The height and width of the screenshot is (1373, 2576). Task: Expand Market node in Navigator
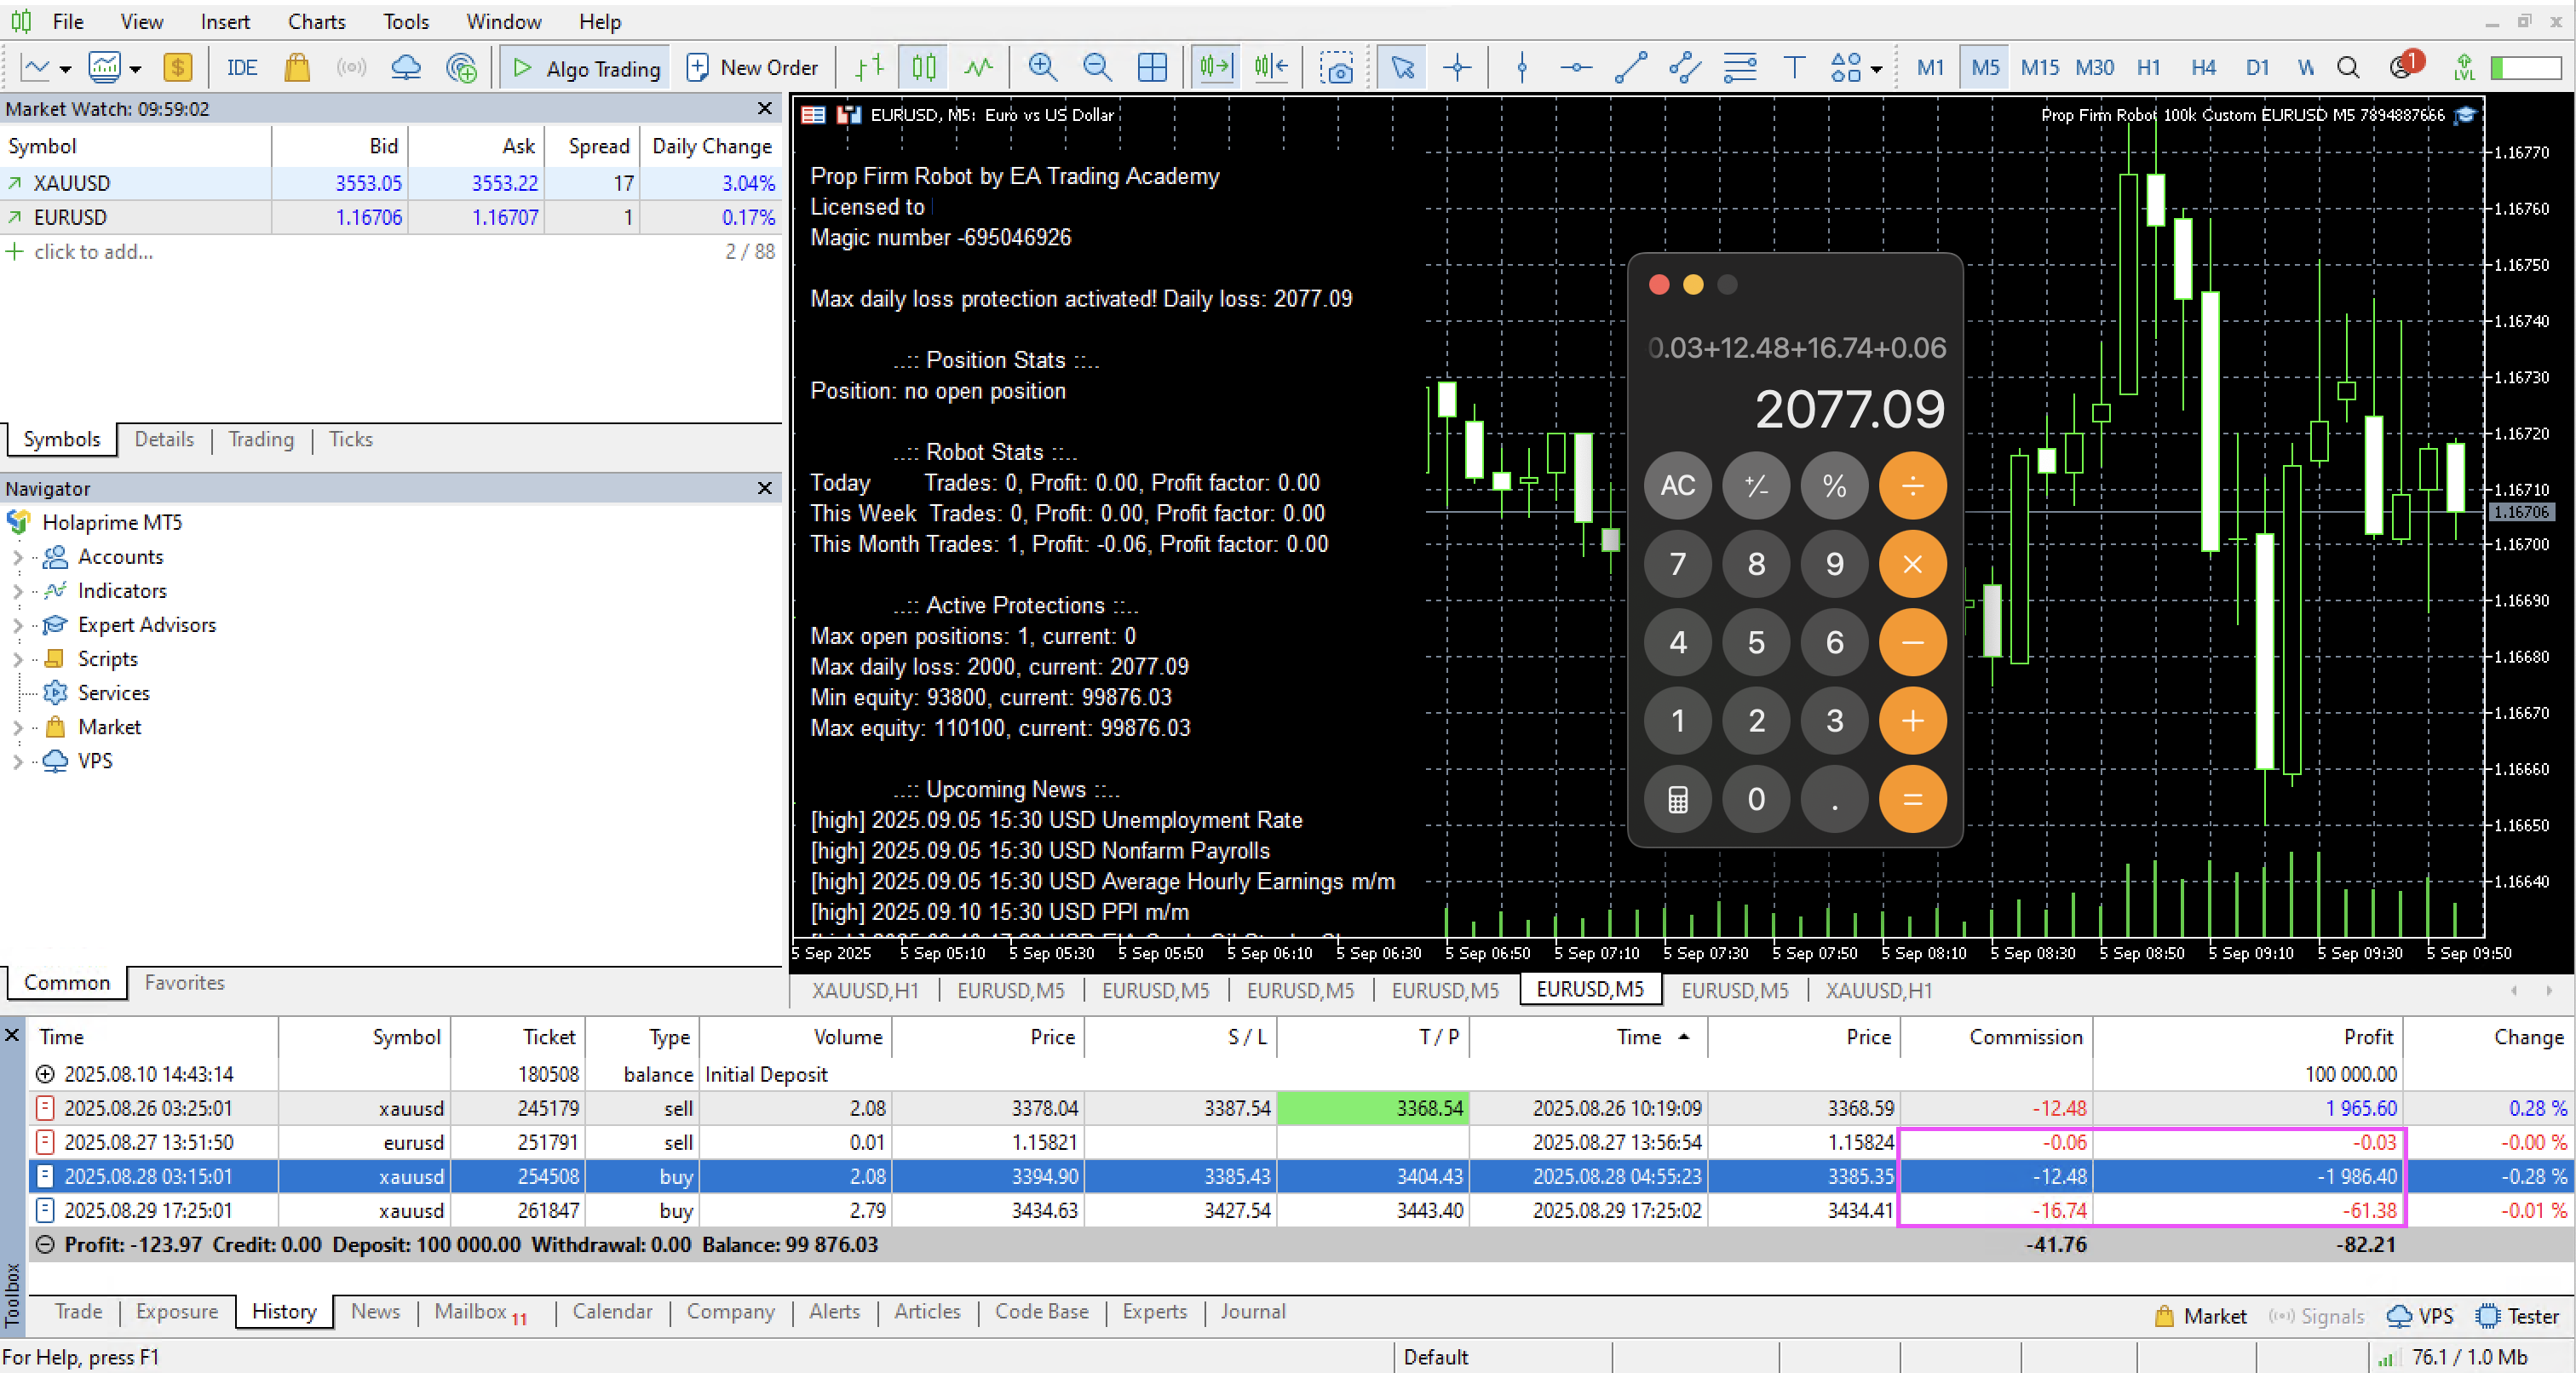(x=17, y=728)
